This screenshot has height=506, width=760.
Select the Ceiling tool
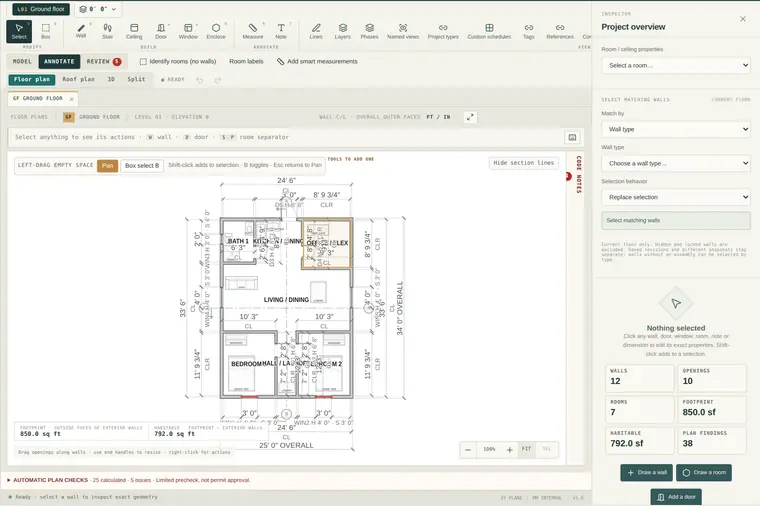pyautogui.click(x=134, y=31)
